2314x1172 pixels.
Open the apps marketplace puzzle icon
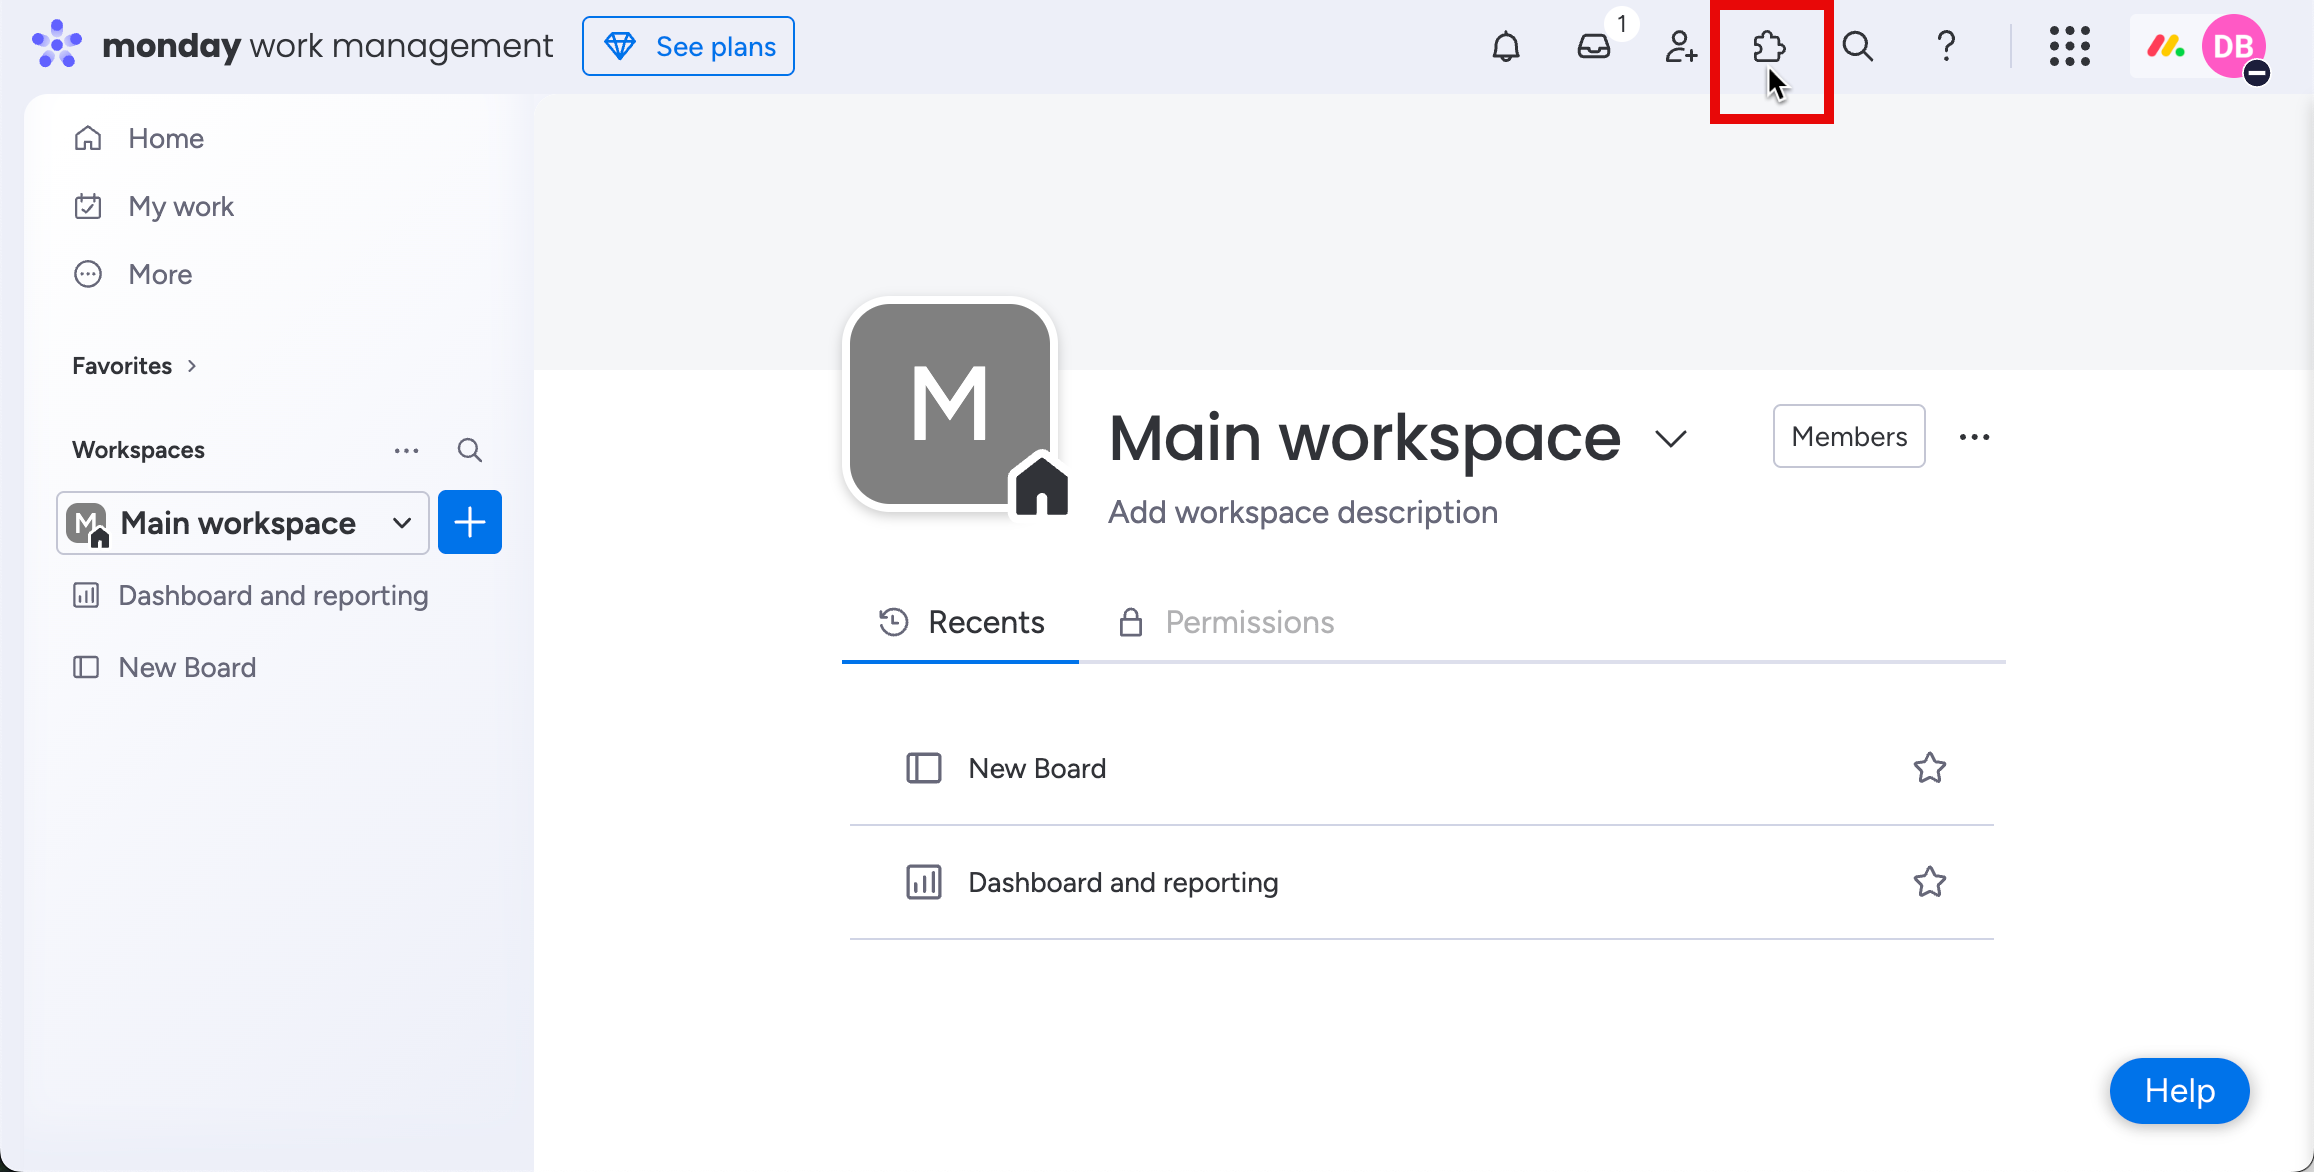[x=1769, y=47]
